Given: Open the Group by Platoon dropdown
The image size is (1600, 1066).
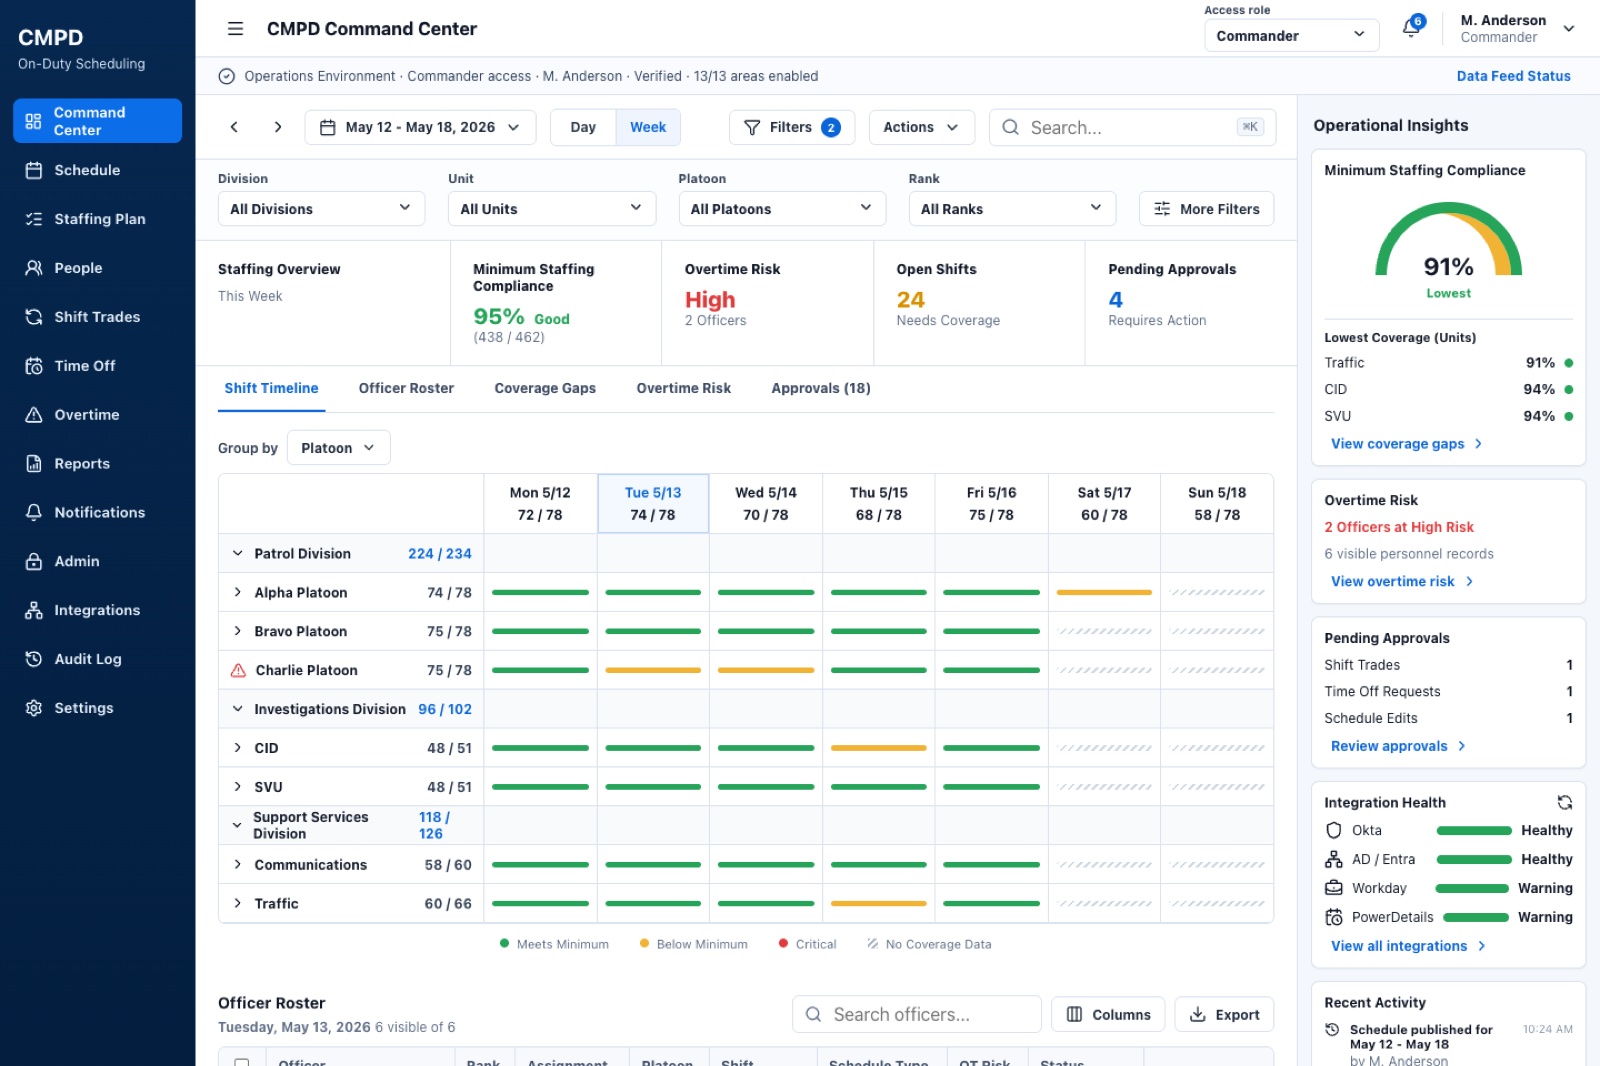Looking at the screenshot, I should (x=338, y=448).
